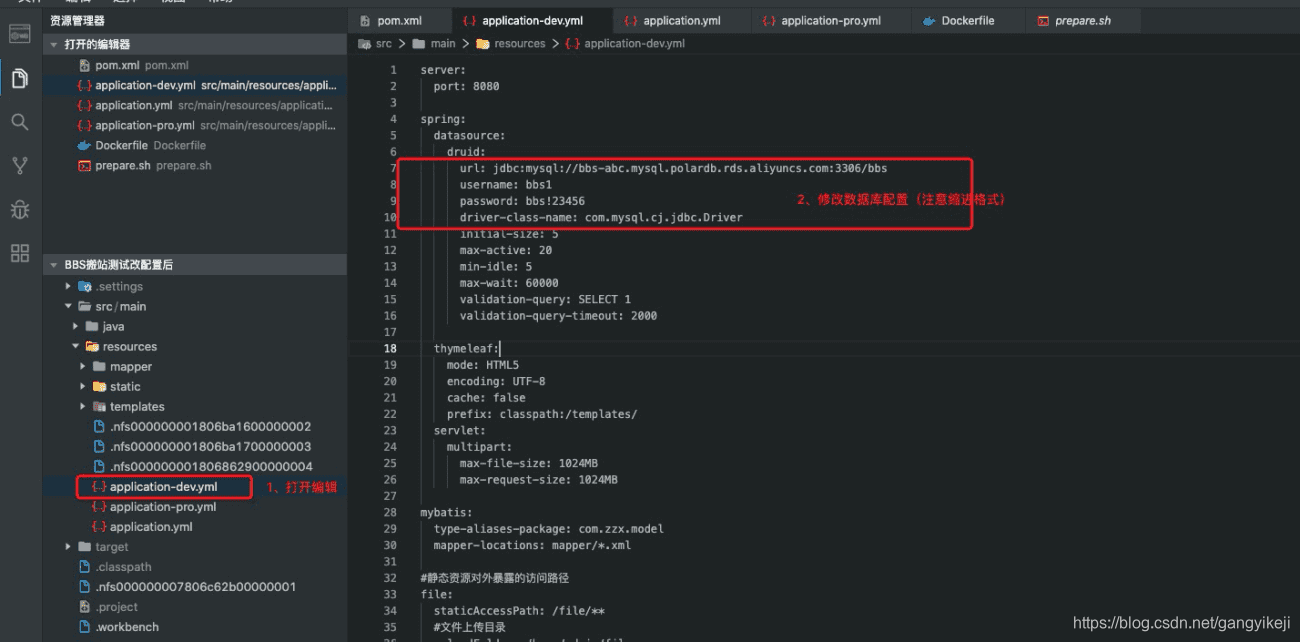The height and width of the screenshot is (642, 1300).
Task: Collapse the resources folder arrow
Action: point(76,346)
